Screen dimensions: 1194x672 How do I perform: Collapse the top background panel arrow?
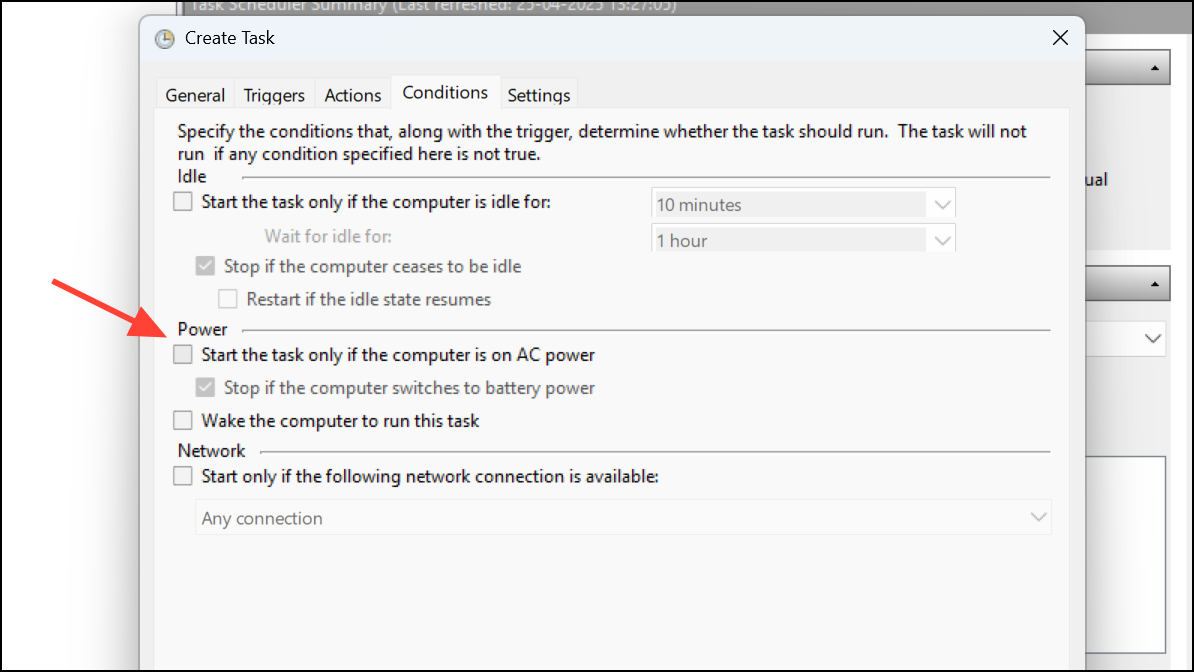tap(1154, 68)
